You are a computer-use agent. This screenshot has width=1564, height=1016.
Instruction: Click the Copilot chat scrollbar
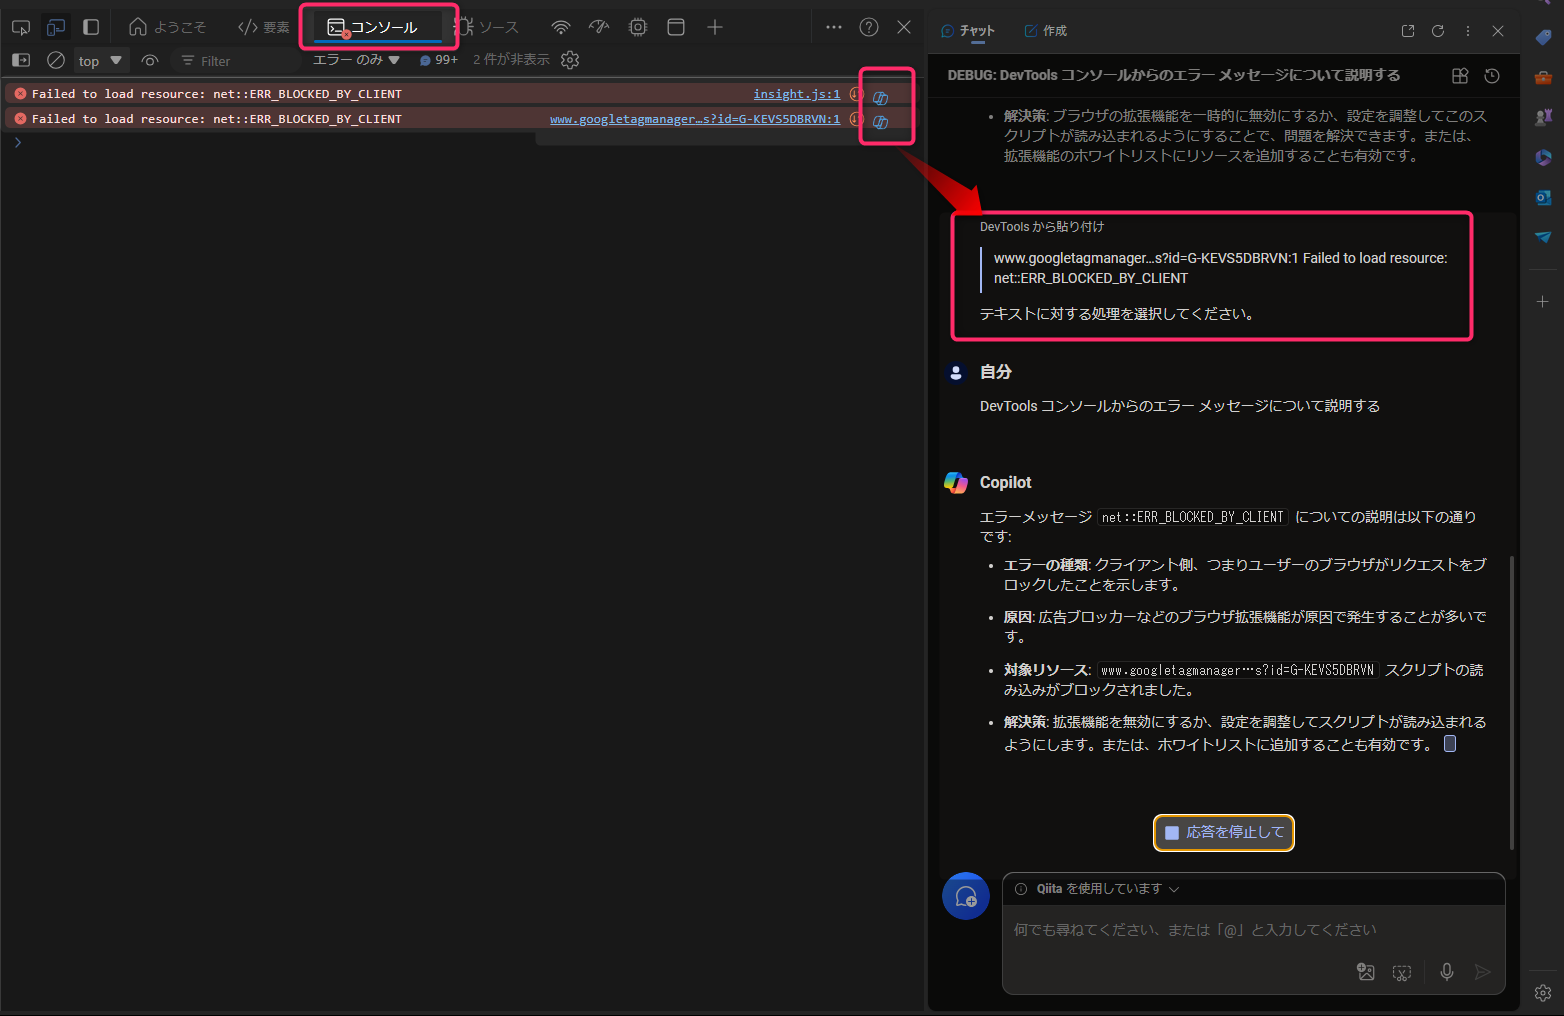pos(1511,702)
